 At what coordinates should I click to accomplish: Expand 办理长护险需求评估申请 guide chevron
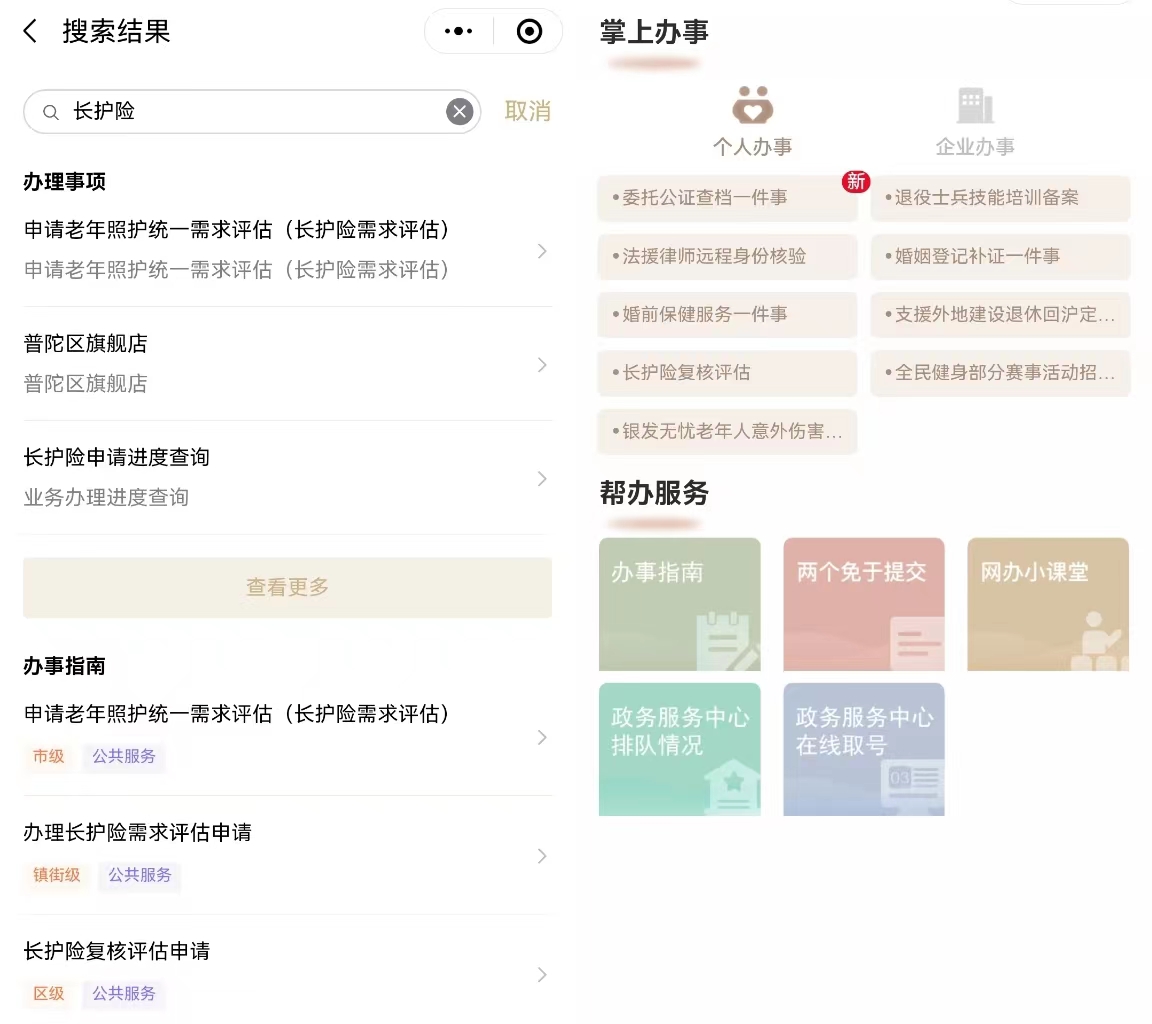(542, 856)
